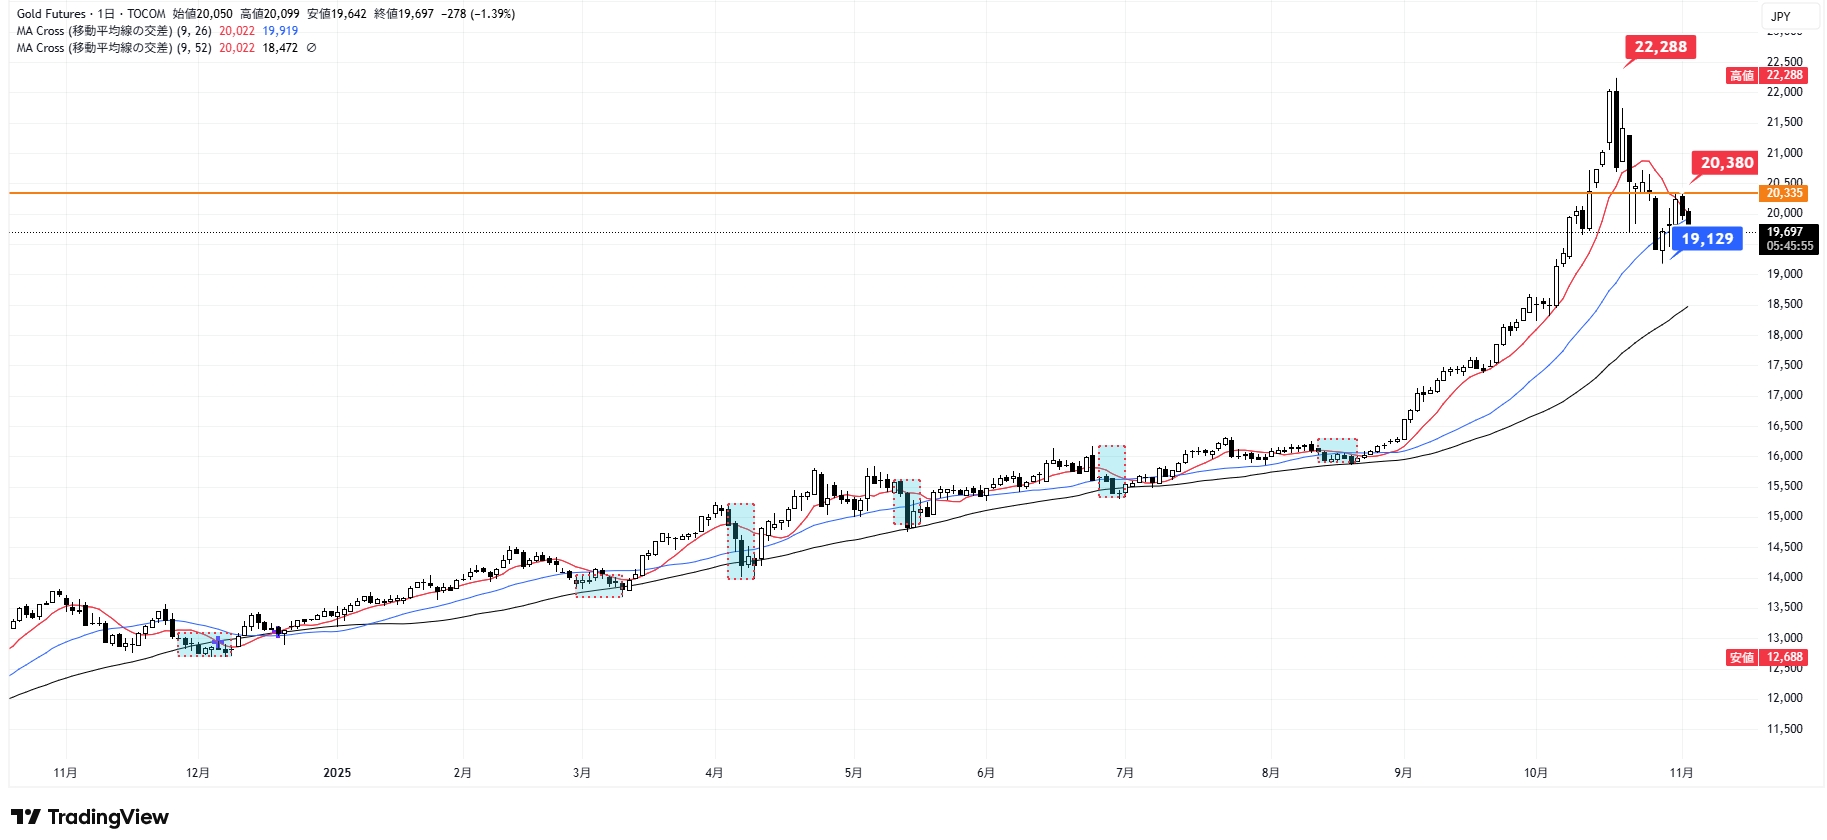Select the highlighted rectangle in early April
1827x840 pixels.
click(741, 541)
